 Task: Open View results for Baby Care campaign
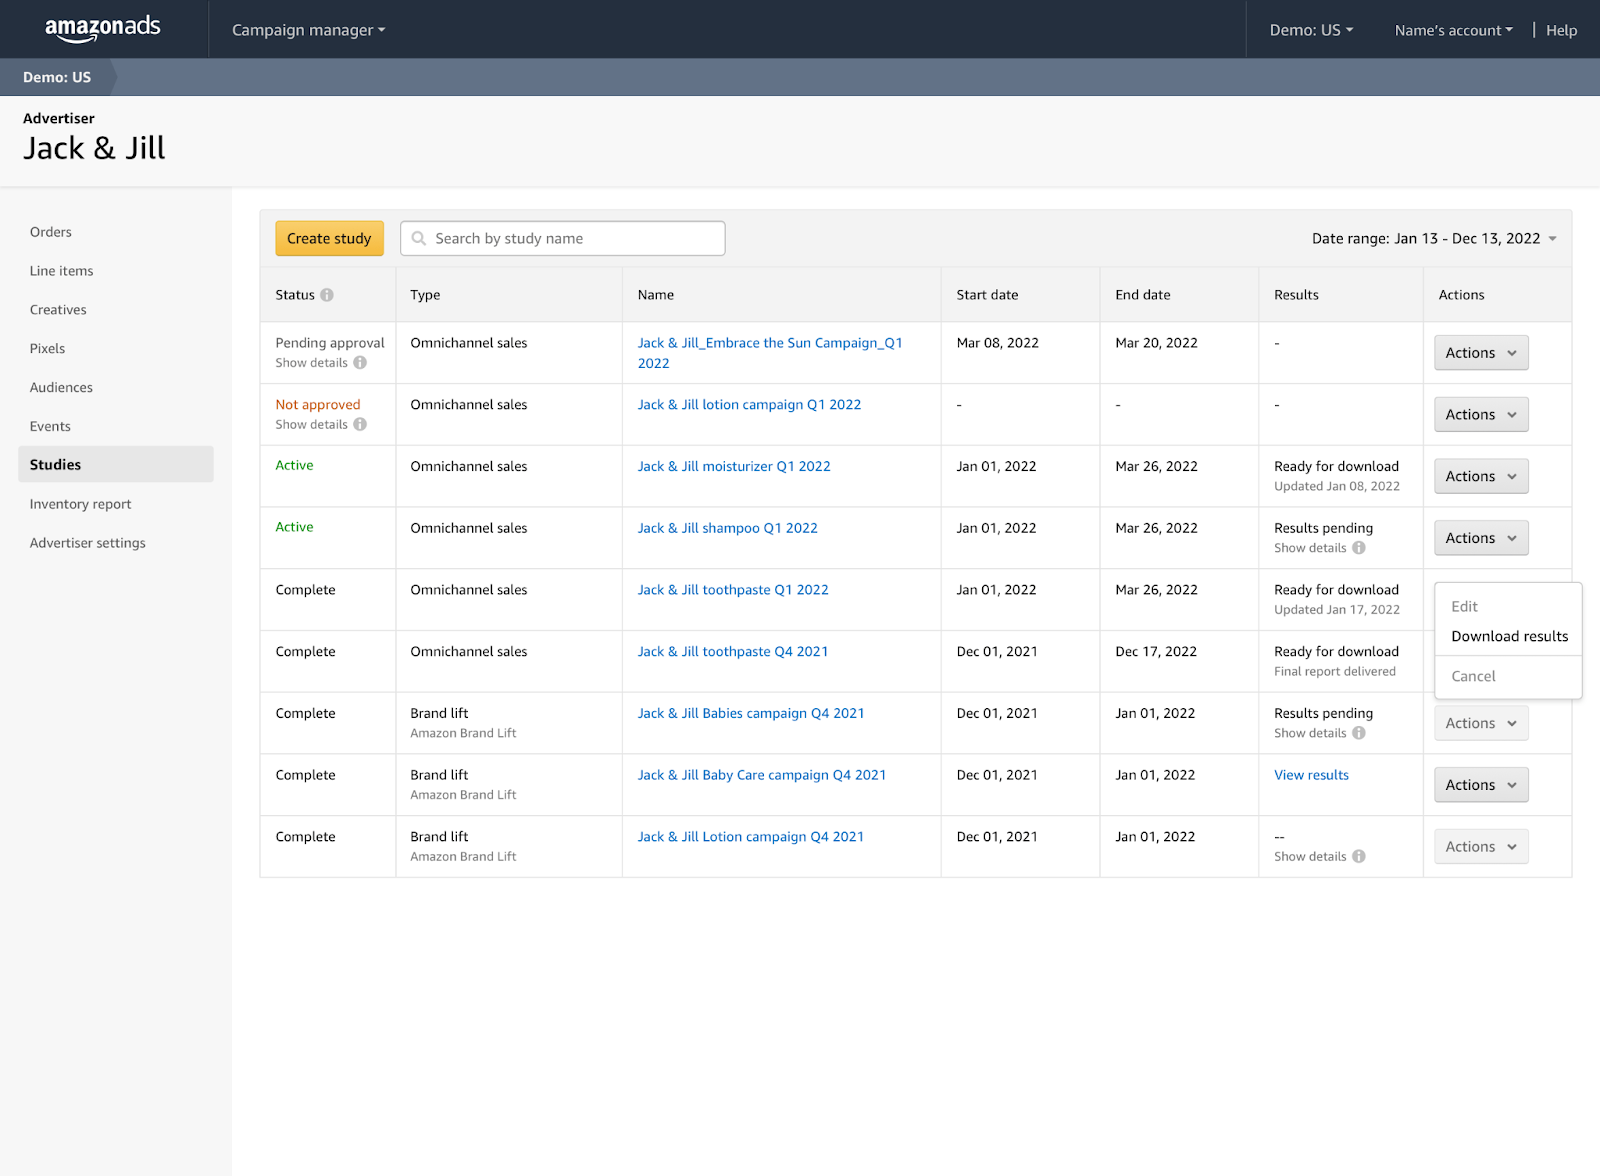click(x=1311, y=775)
